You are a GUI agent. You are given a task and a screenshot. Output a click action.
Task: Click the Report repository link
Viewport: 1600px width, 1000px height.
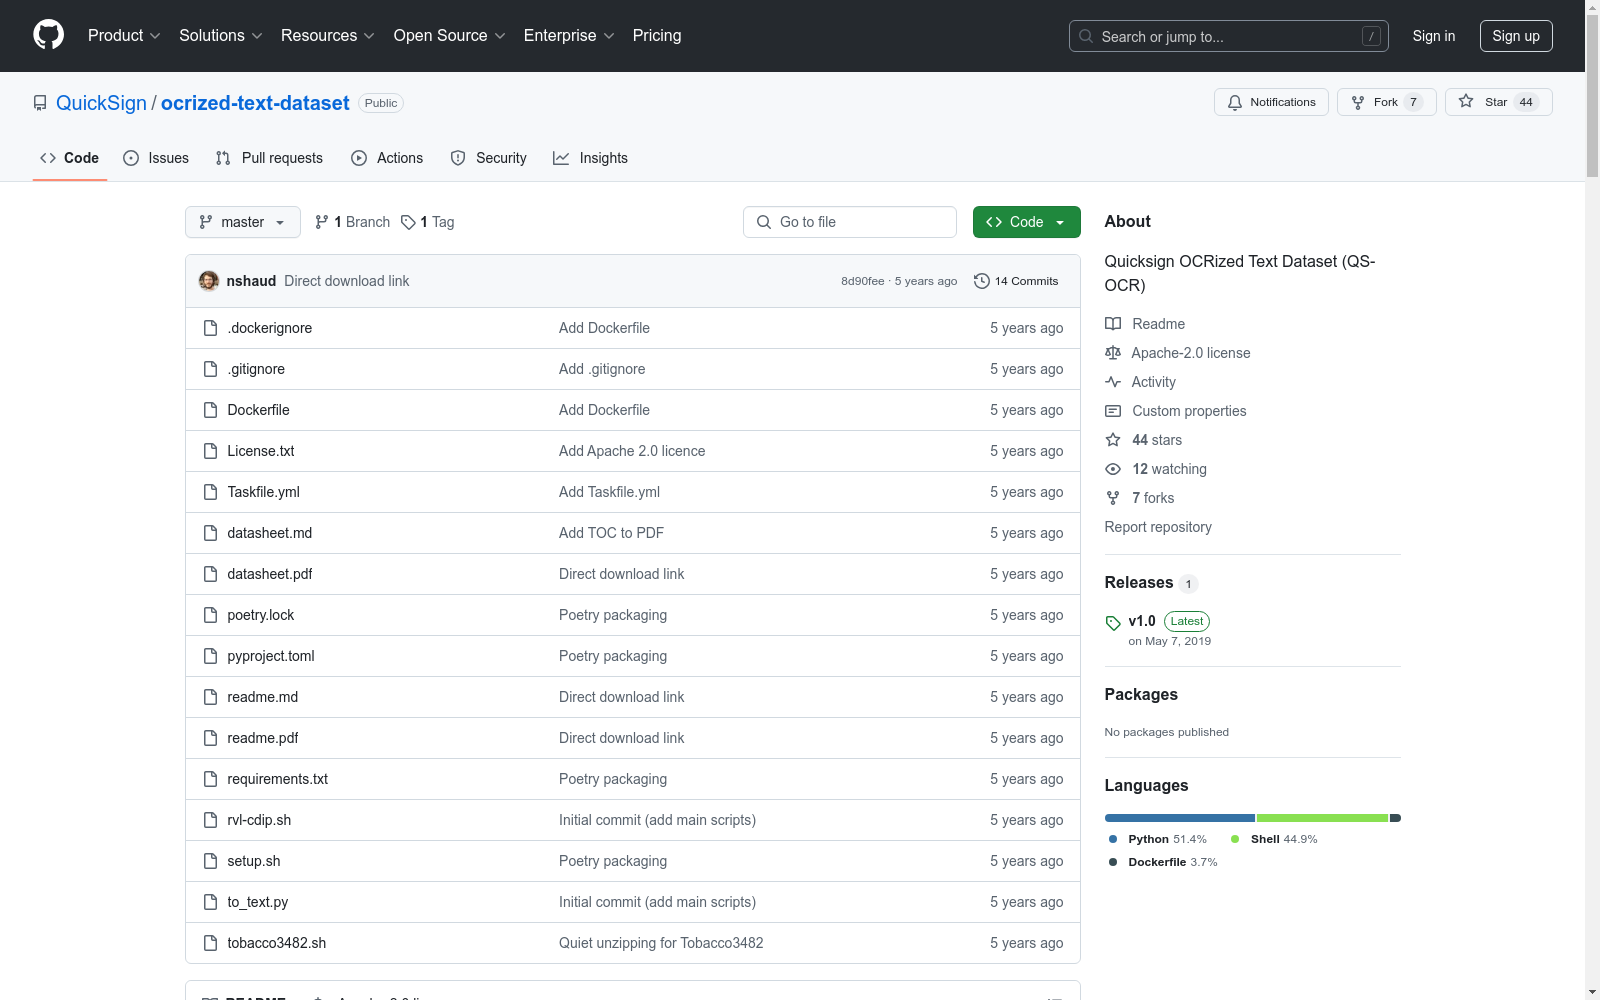click(x=1158, y=527)
